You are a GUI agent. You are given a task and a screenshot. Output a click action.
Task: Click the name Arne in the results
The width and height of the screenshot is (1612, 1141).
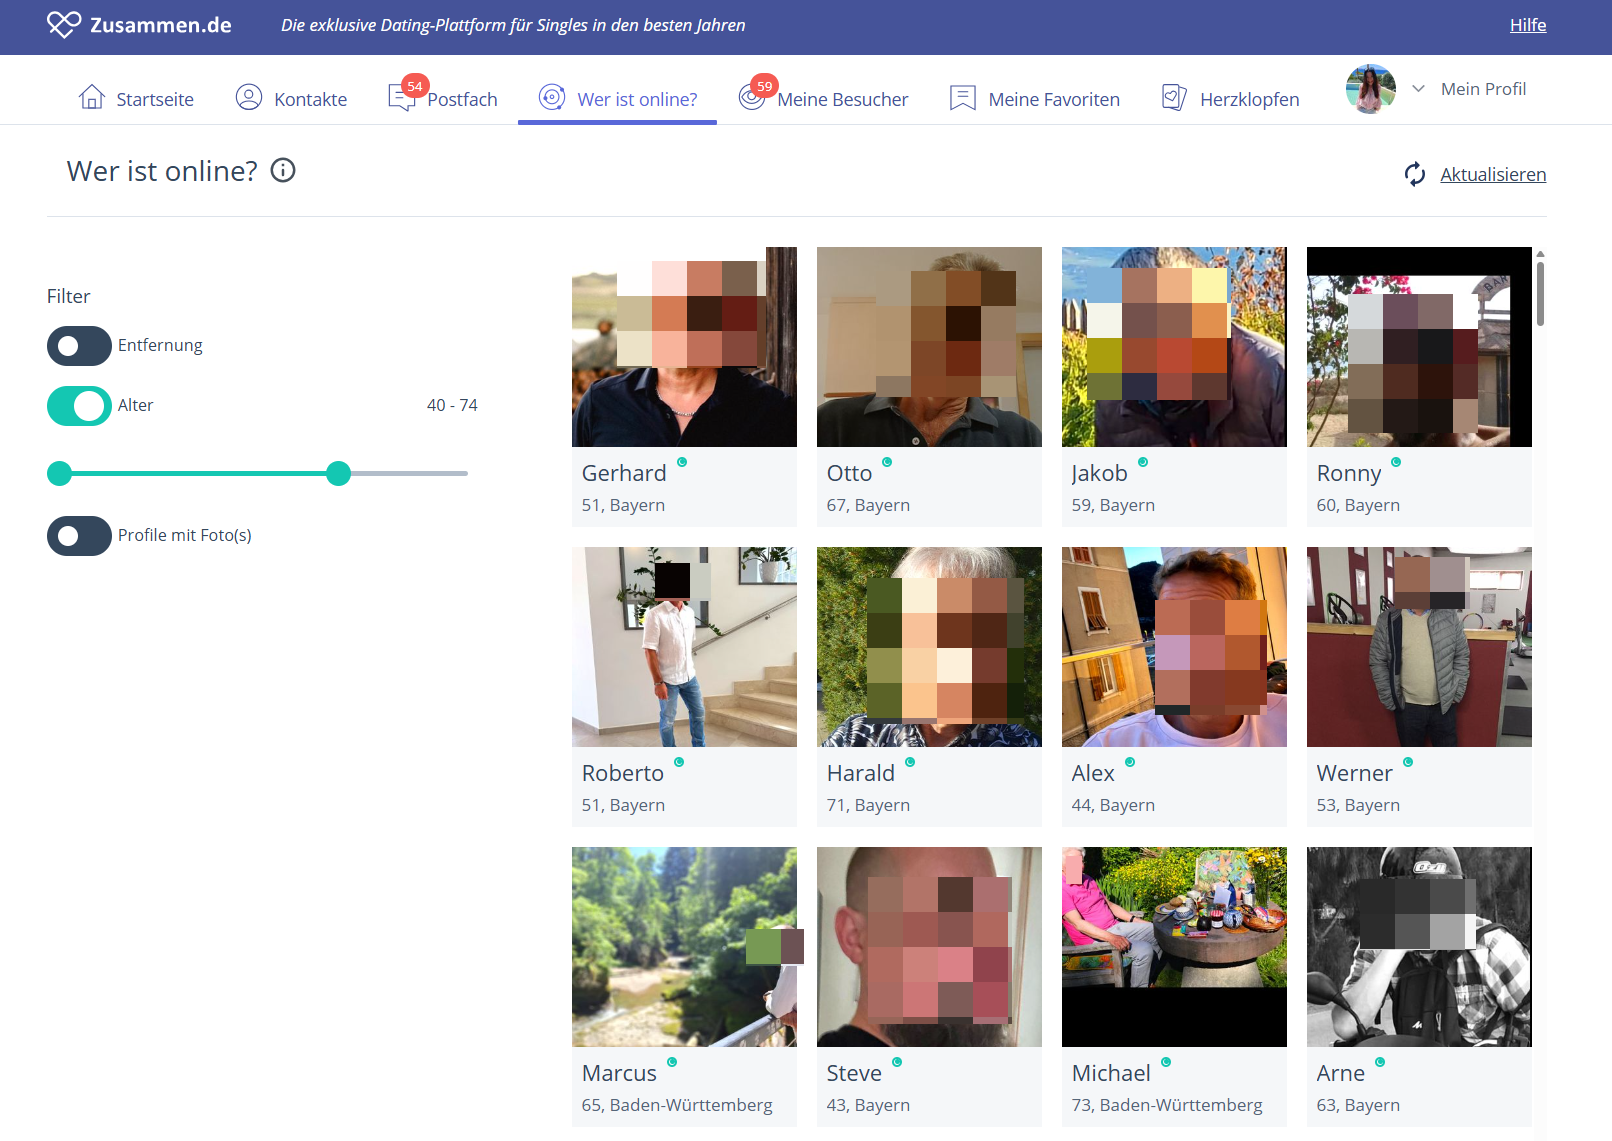[1341, 1073]
